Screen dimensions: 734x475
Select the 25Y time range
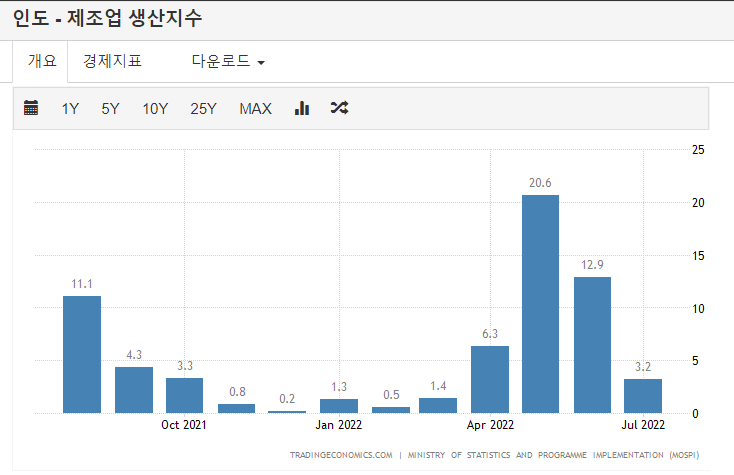[203, 109]
